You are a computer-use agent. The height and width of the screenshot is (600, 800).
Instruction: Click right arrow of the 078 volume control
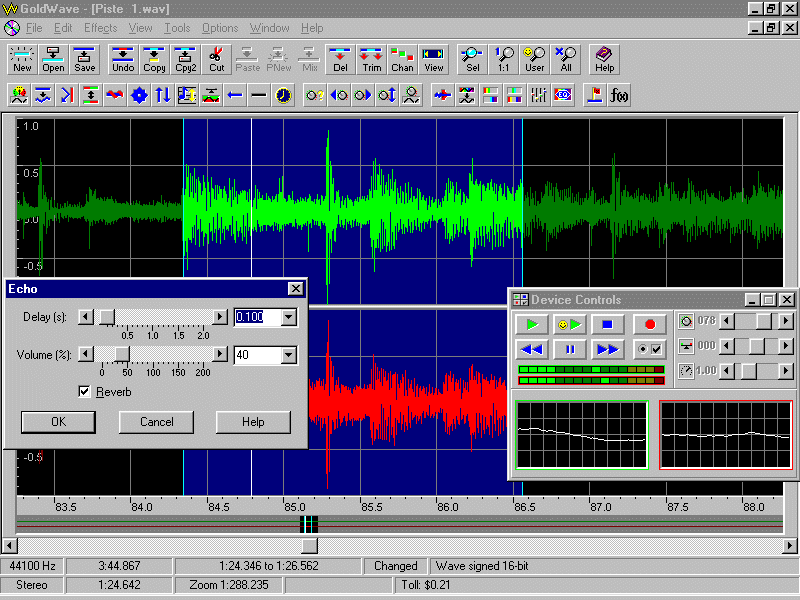(x=786, y=321)
